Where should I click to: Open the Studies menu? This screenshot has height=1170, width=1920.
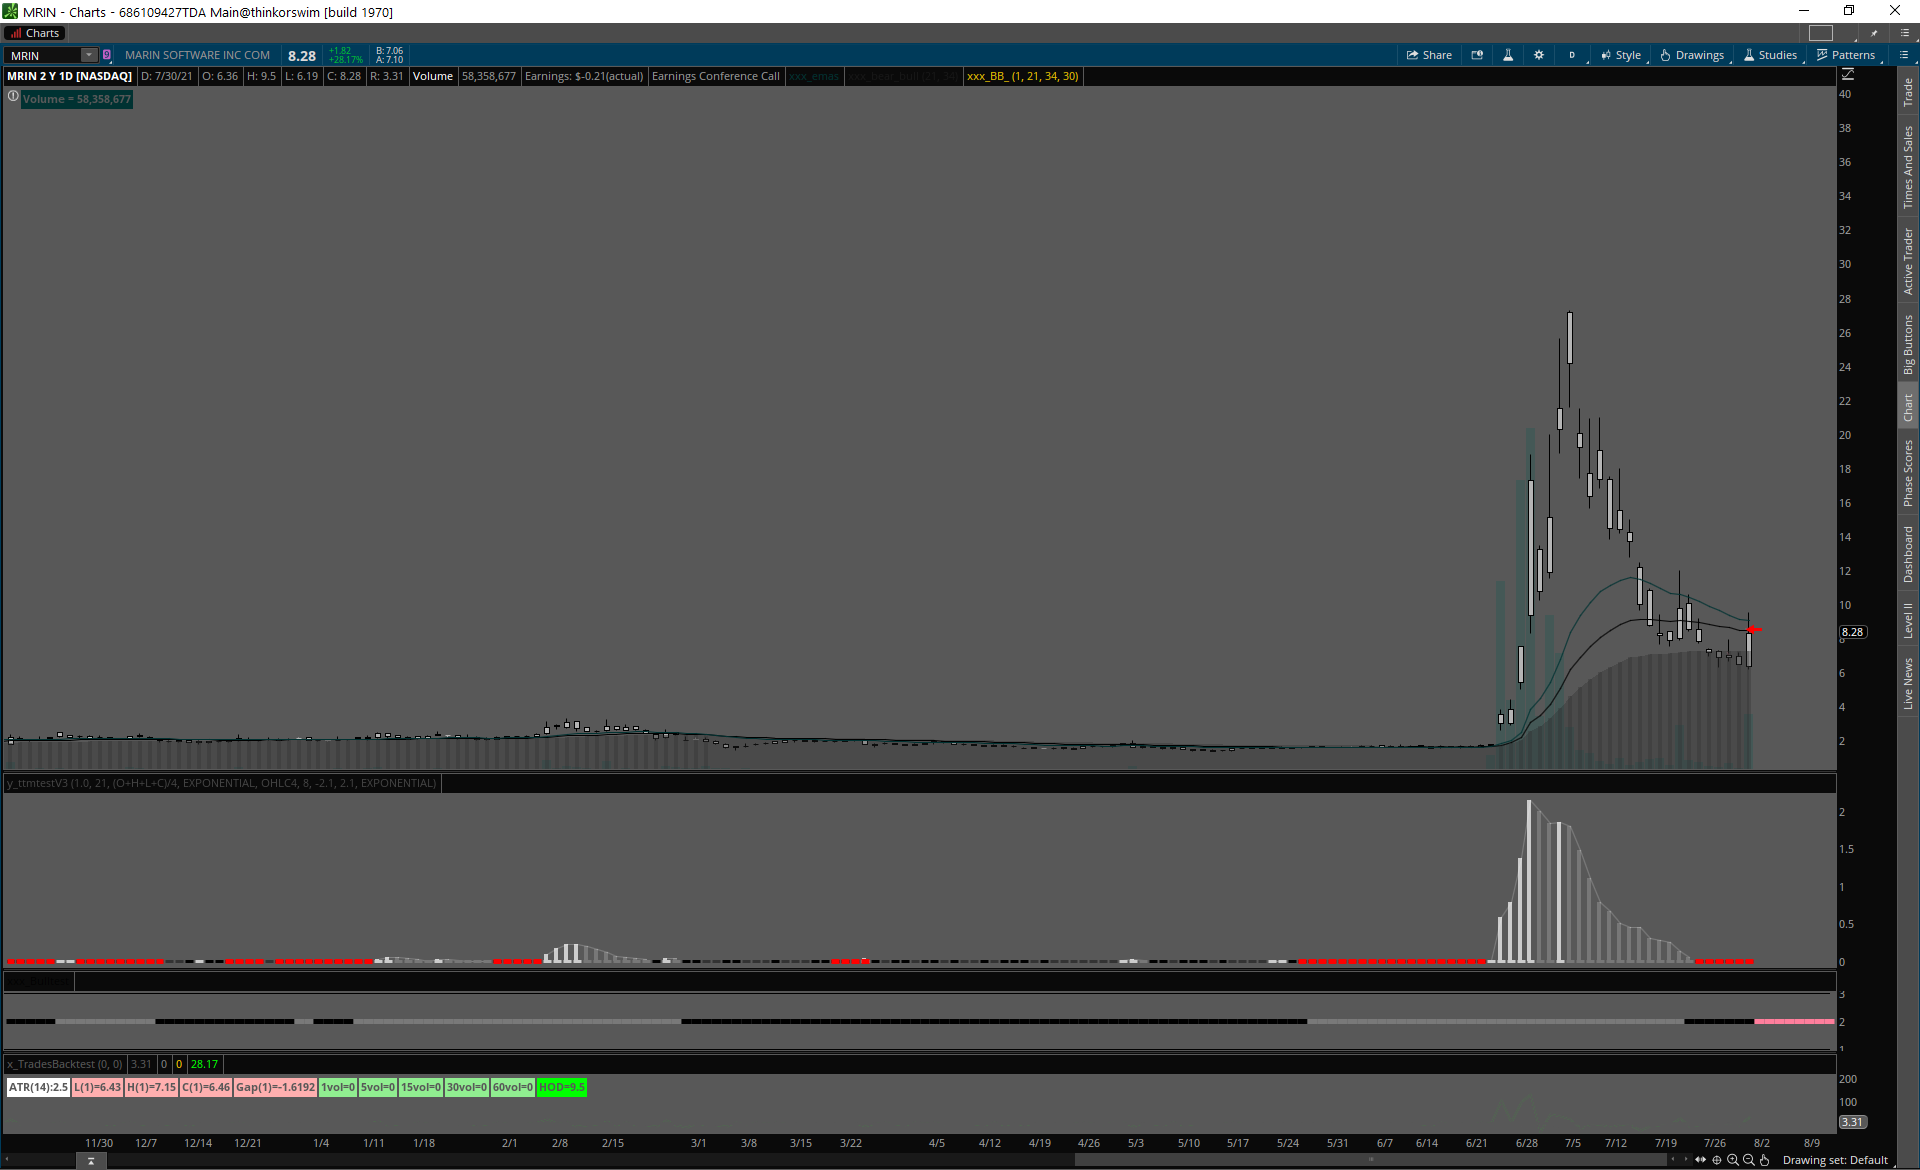click(x=1771, y=55)
